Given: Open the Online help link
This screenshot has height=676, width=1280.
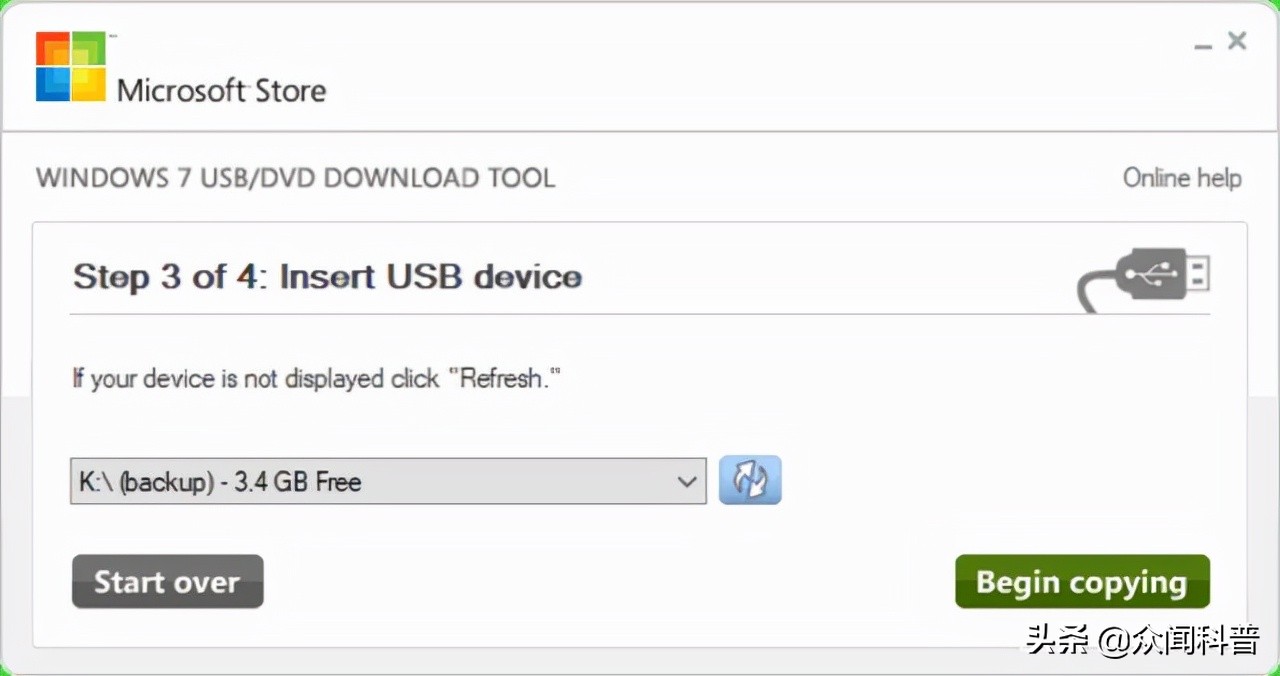Looking at the screenshot, I should click(x=1181, y=178).
